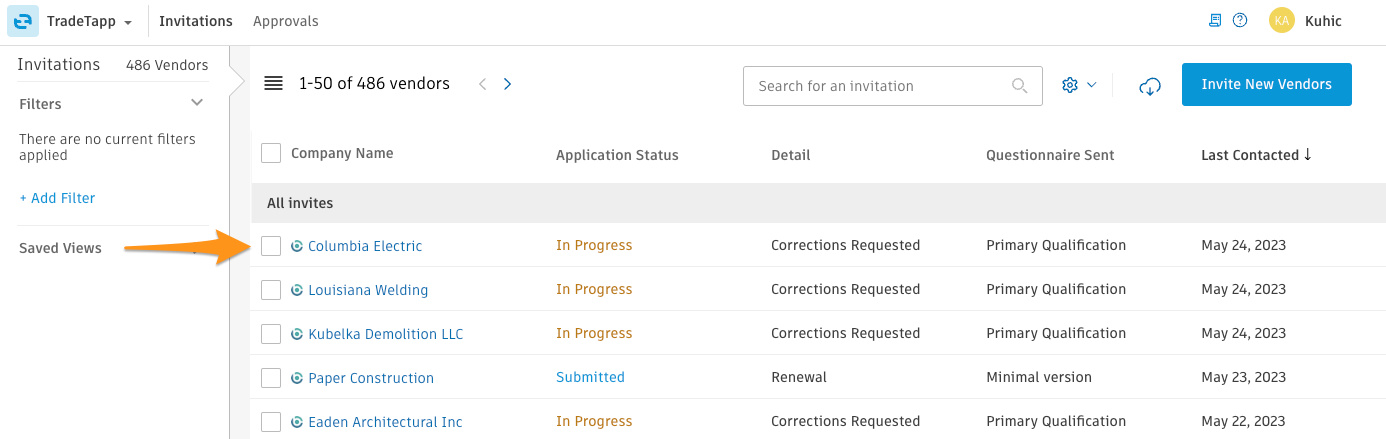Click the cloud download export icon
The image size is (1386, 439).
click(1150, 86)
